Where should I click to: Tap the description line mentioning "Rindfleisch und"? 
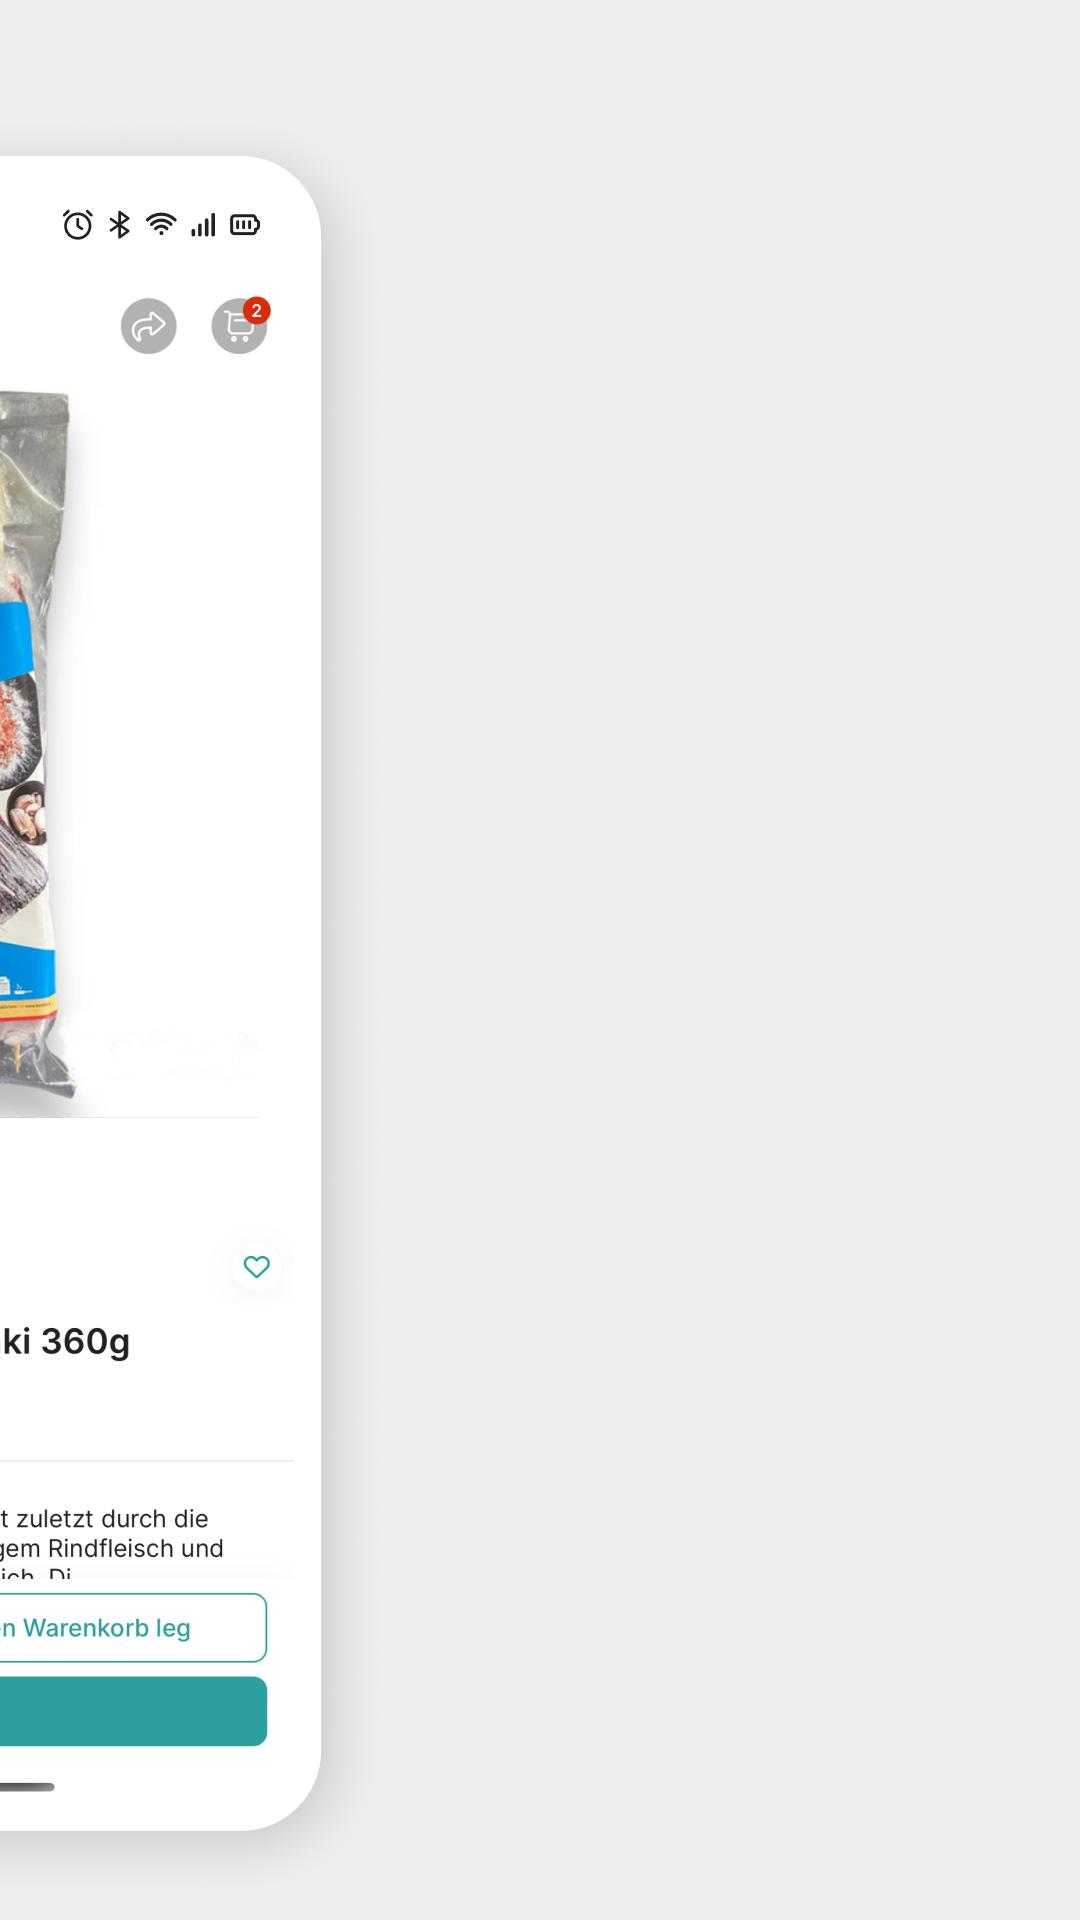pos(111,1549)
